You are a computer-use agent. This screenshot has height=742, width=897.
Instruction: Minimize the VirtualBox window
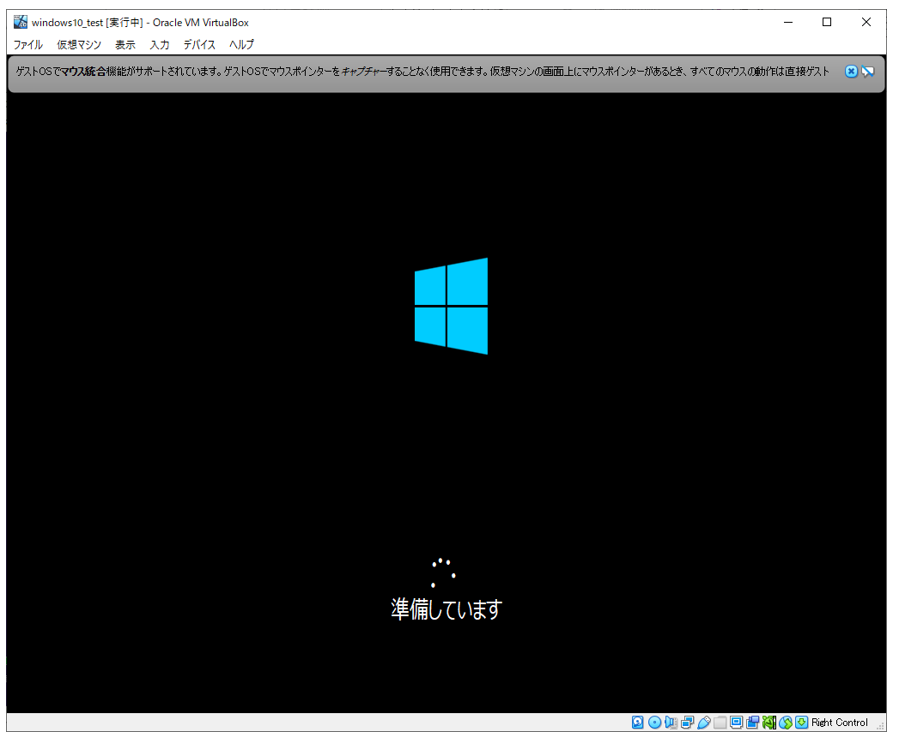pos(788,22)
